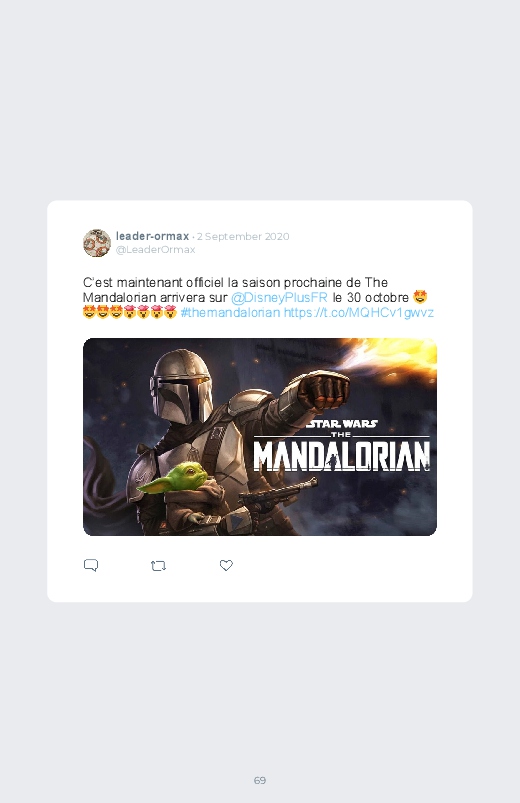Open the leader-ormax display name
Image resolution: width=520 pixels, height=803 pixels.
click(x=152, y=236)
